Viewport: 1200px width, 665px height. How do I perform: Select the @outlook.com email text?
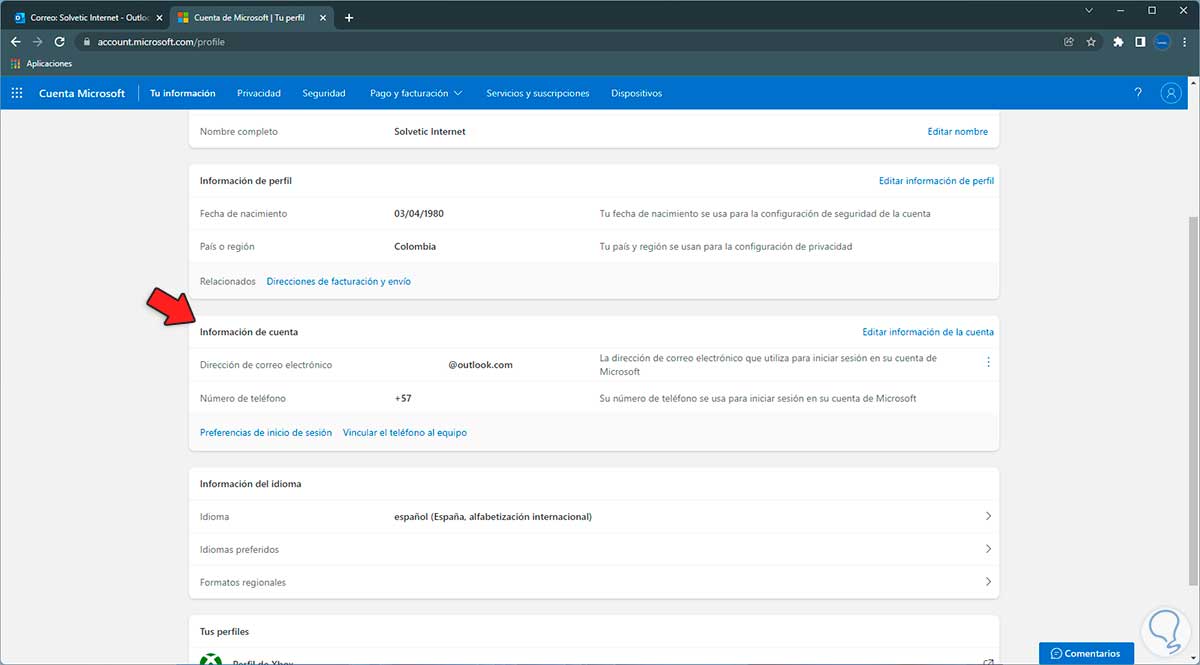click(x=481, y=364)
